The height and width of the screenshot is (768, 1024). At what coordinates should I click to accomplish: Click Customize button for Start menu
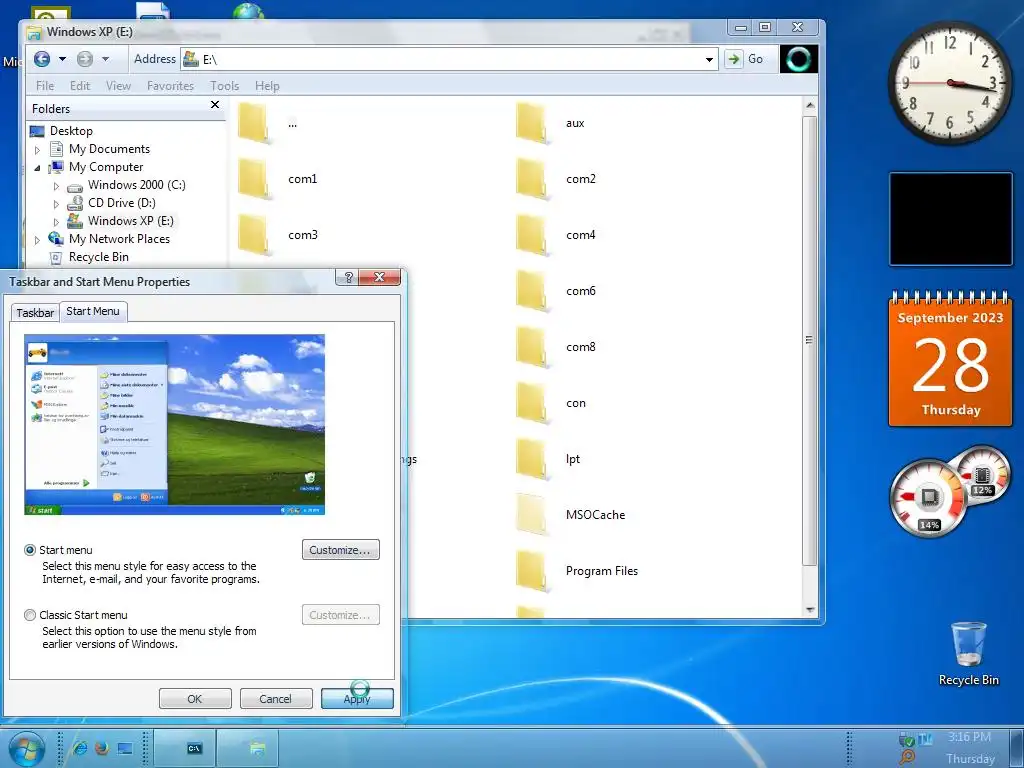coord(340,550)
